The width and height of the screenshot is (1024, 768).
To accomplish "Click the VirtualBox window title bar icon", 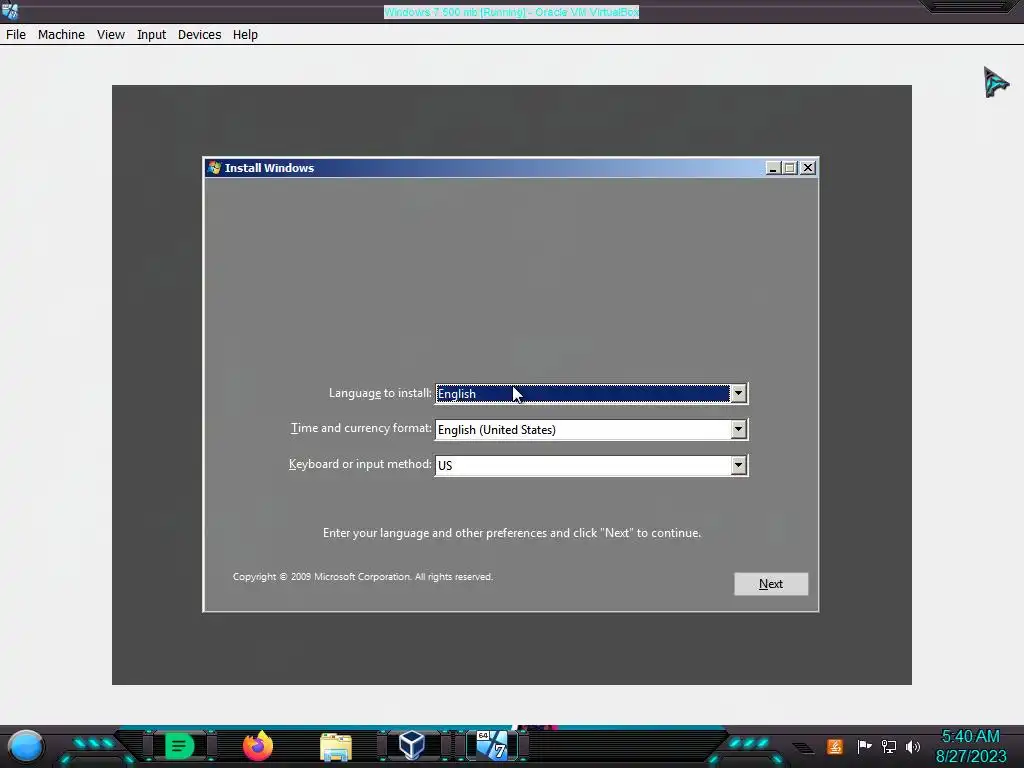I will [10, 11].
